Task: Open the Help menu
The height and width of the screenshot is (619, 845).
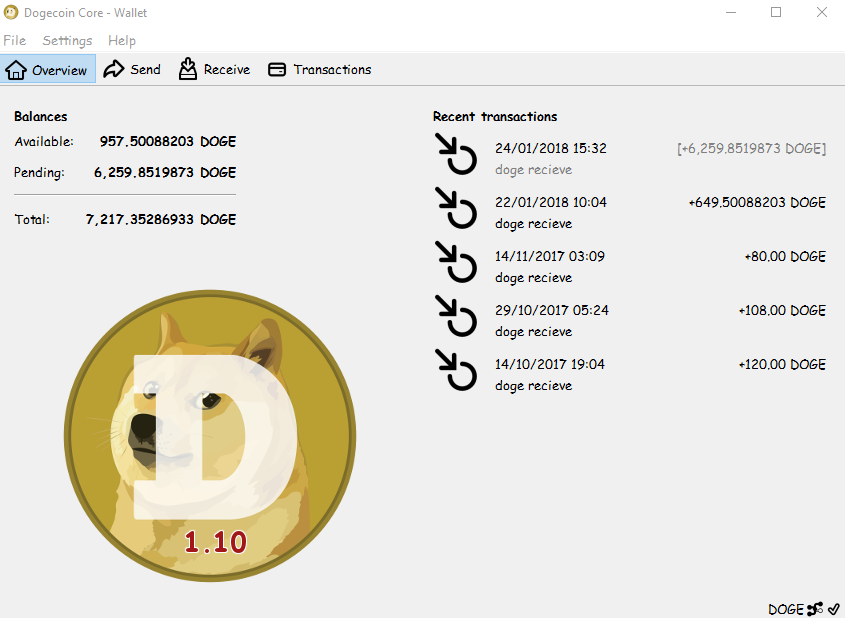Action: tap(122, 40)
